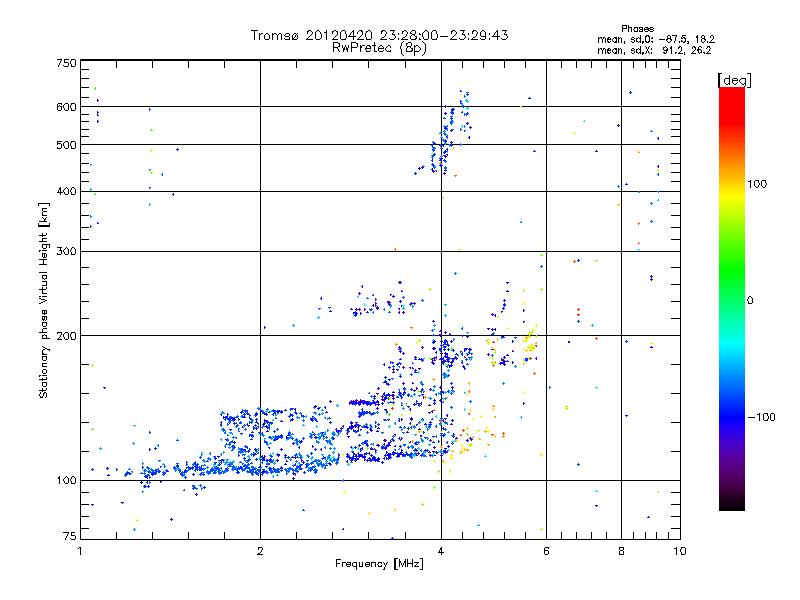This screenshot has width=800, height=600.
Task: Click the x-axis tick label '6'
Action: (546, 551)
